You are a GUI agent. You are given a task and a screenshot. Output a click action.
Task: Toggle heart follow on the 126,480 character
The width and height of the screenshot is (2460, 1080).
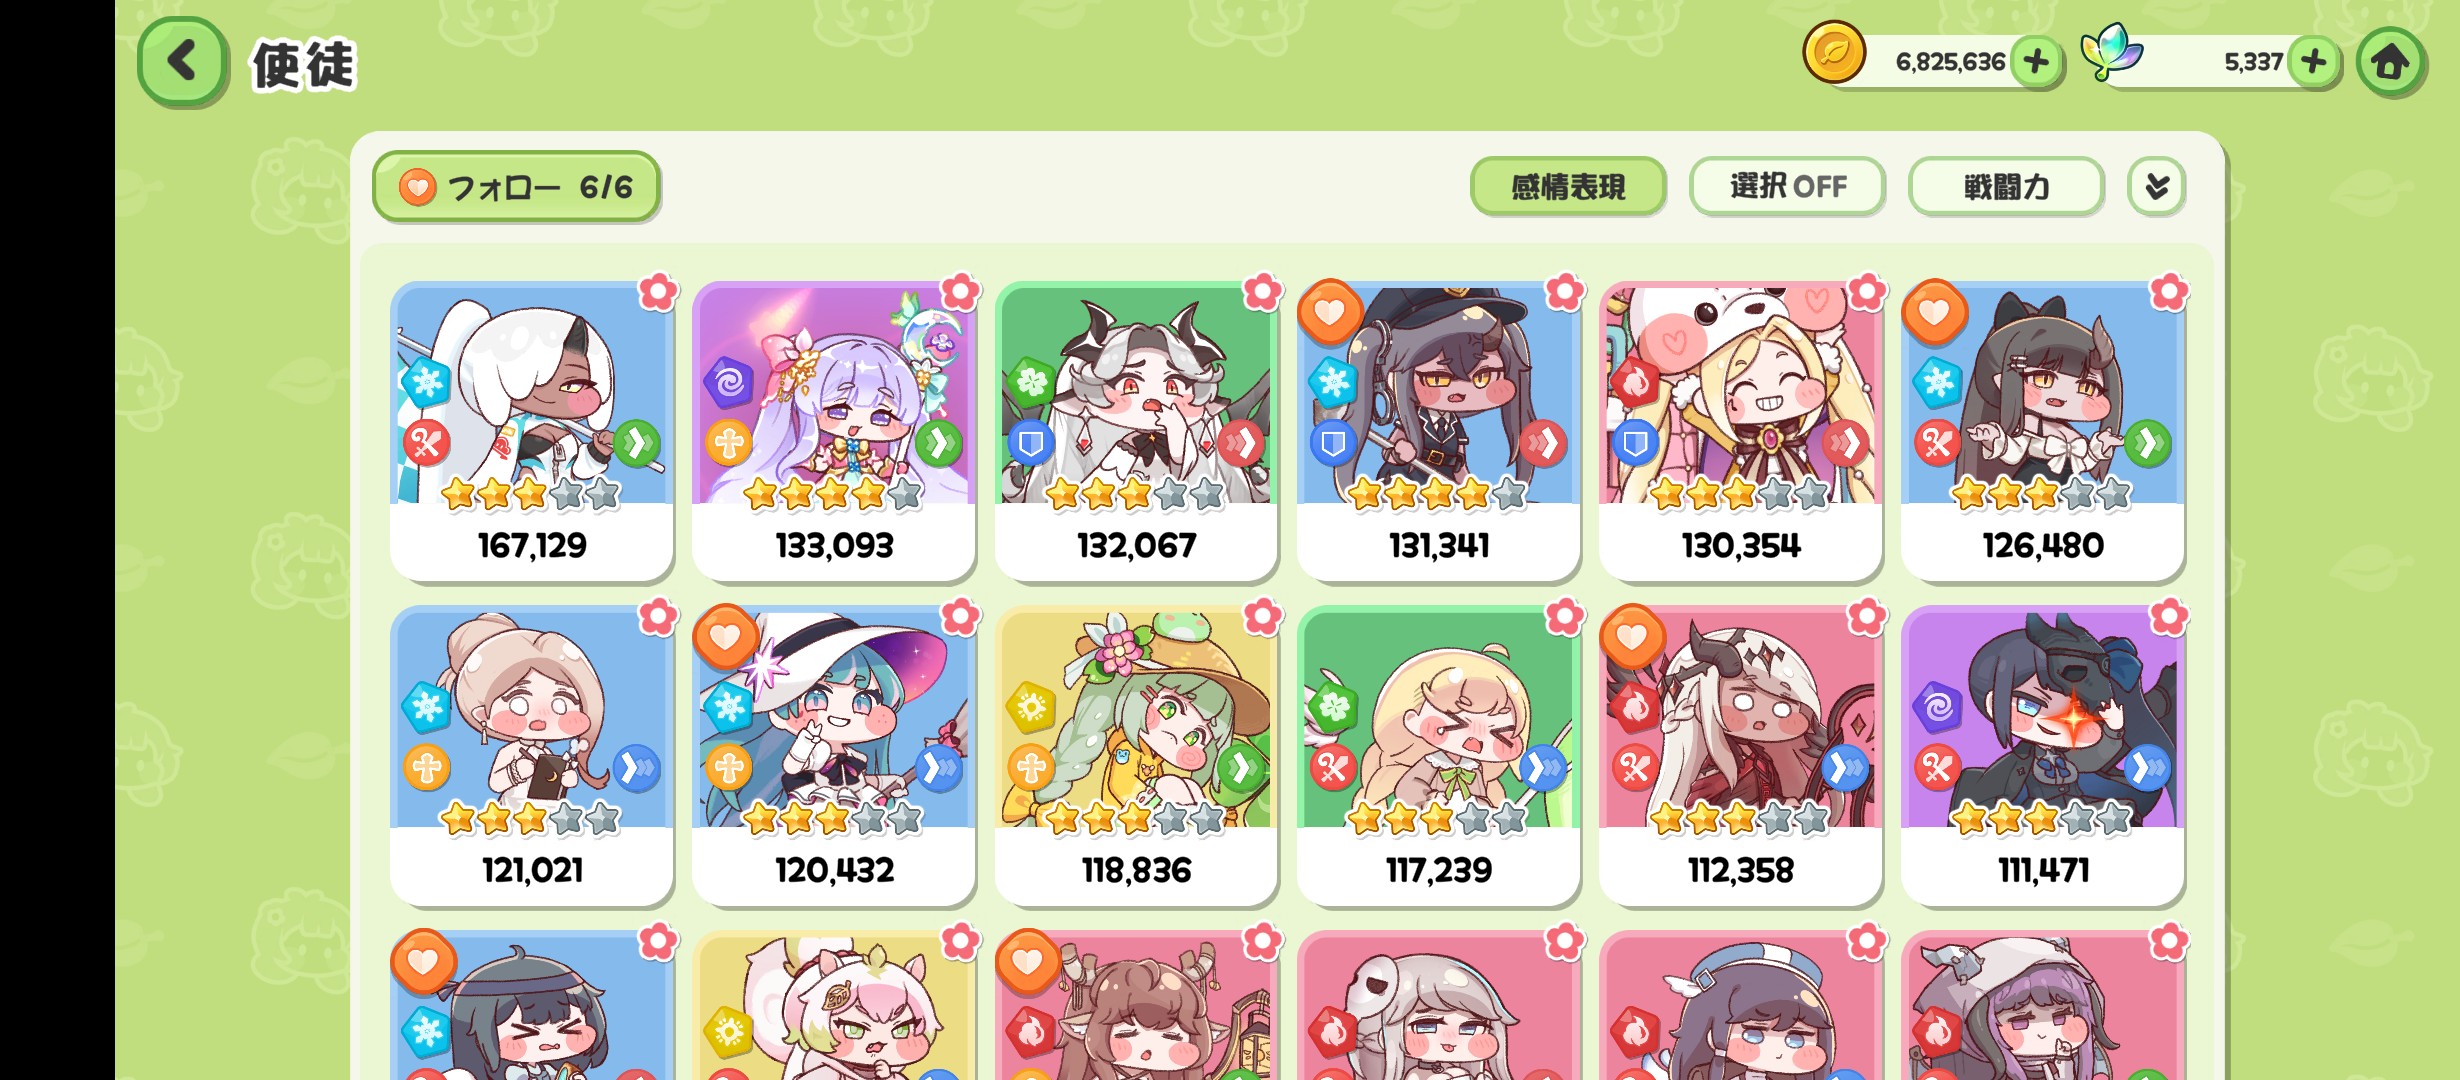(x=1934, y=313)
